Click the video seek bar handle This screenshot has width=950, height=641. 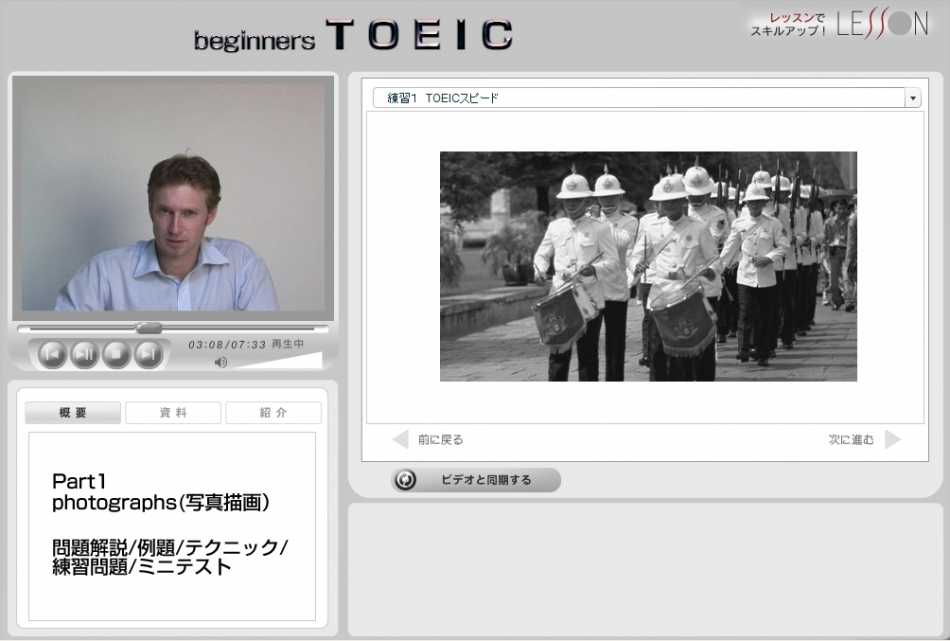pos(148,328)
